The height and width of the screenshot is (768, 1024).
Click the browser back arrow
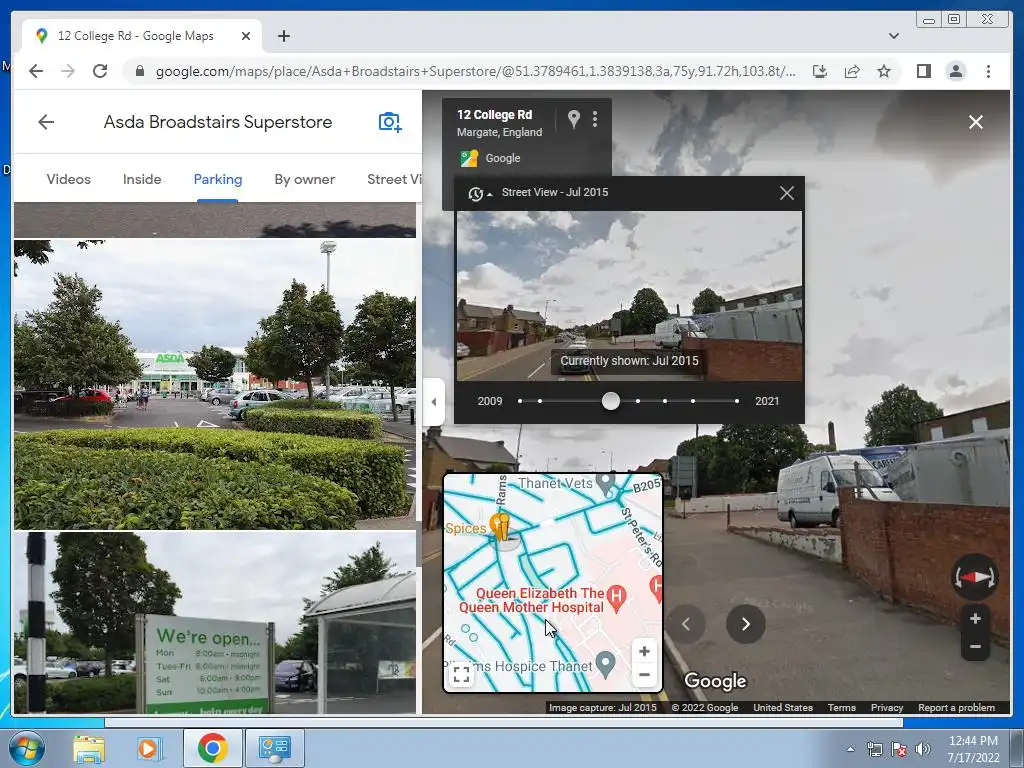point(36,71)
